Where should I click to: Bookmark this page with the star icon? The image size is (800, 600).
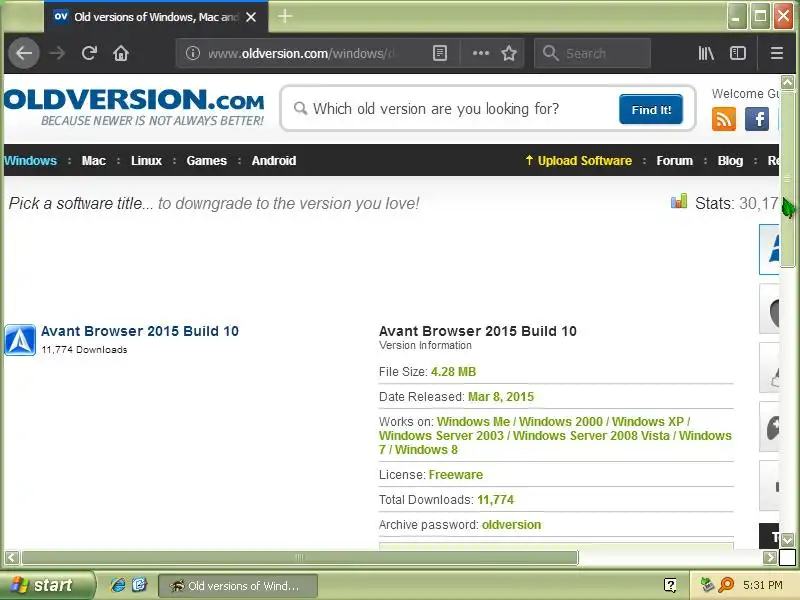509,53
